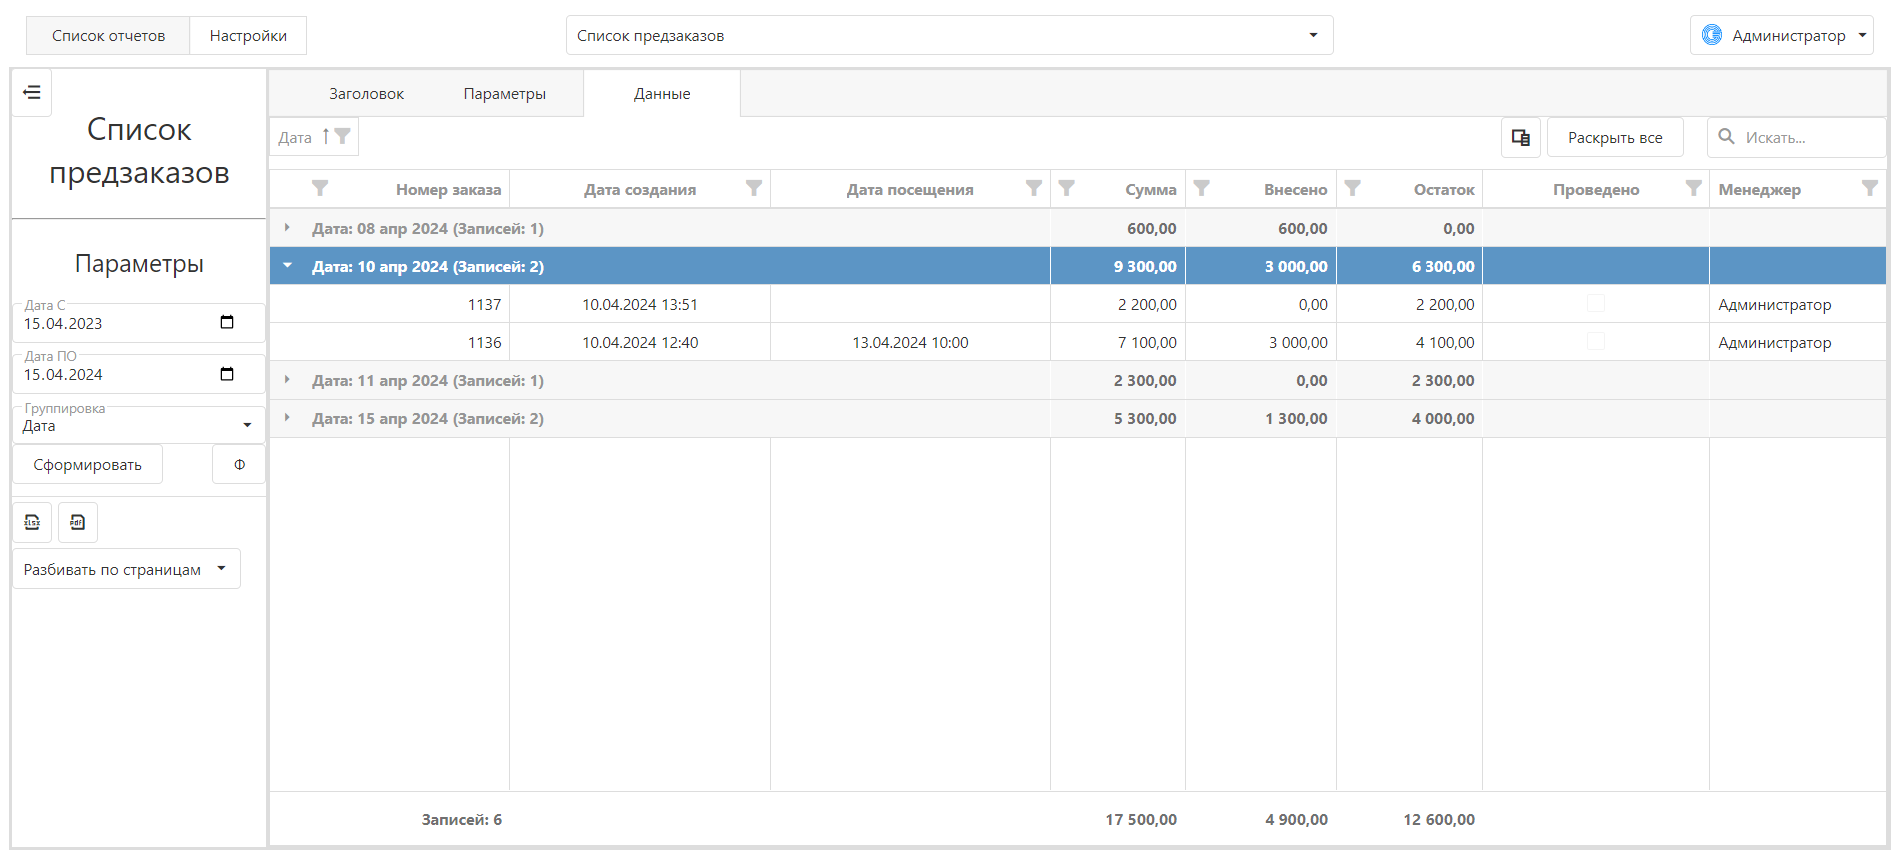The image size is (1895, 855).
Task: Click footer total 12 600,00
Action: (1439, 819)
